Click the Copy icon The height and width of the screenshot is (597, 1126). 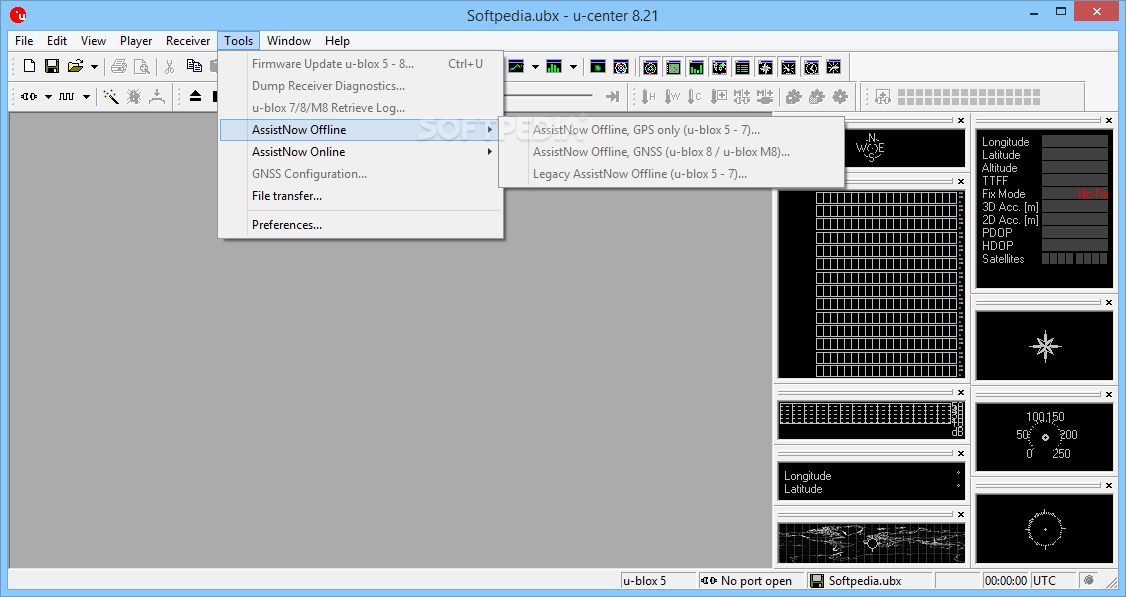(x=194, y=66)
